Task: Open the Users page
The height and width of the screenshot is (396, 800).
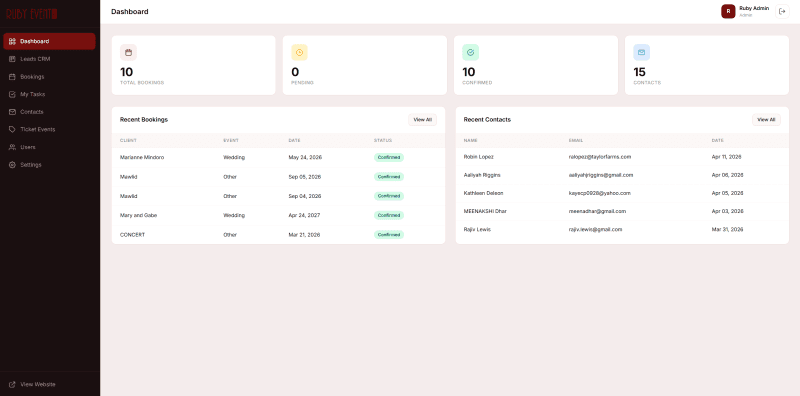Action: pyautogui.click(x=49, y=147)
